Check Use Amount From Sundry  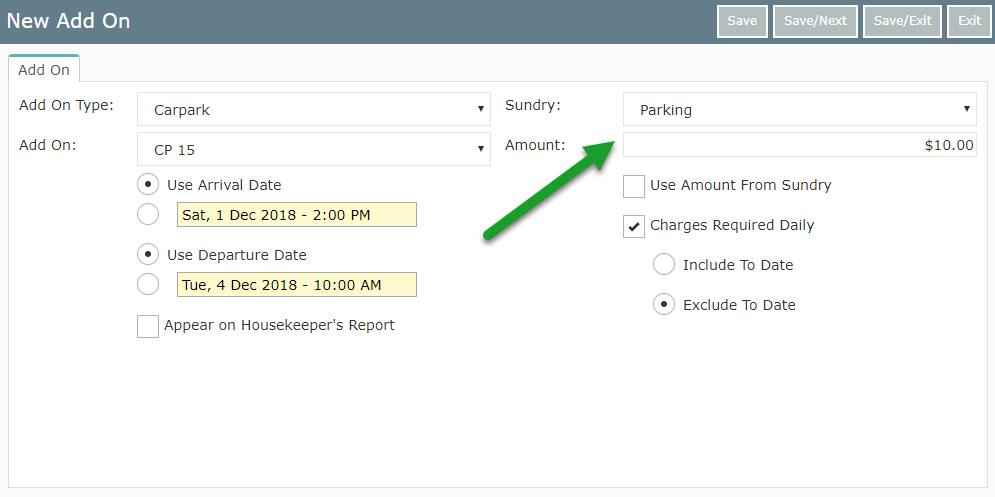(x=634, y=187)
